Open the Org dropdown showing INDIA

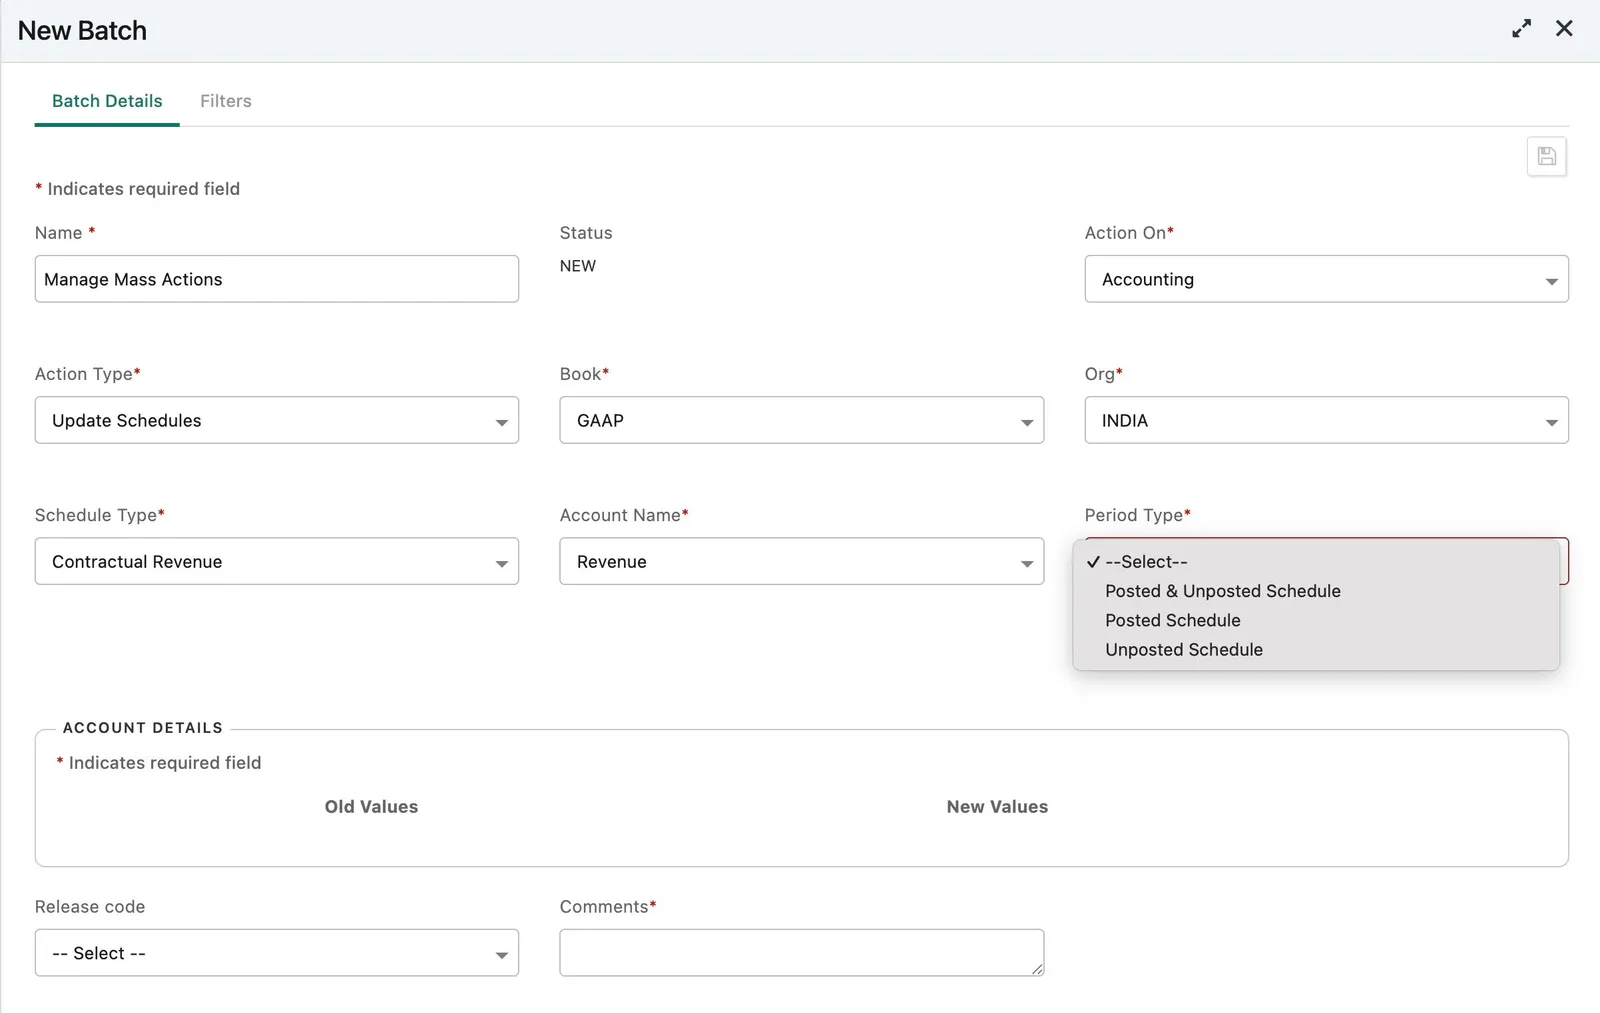pos(1326,420)
